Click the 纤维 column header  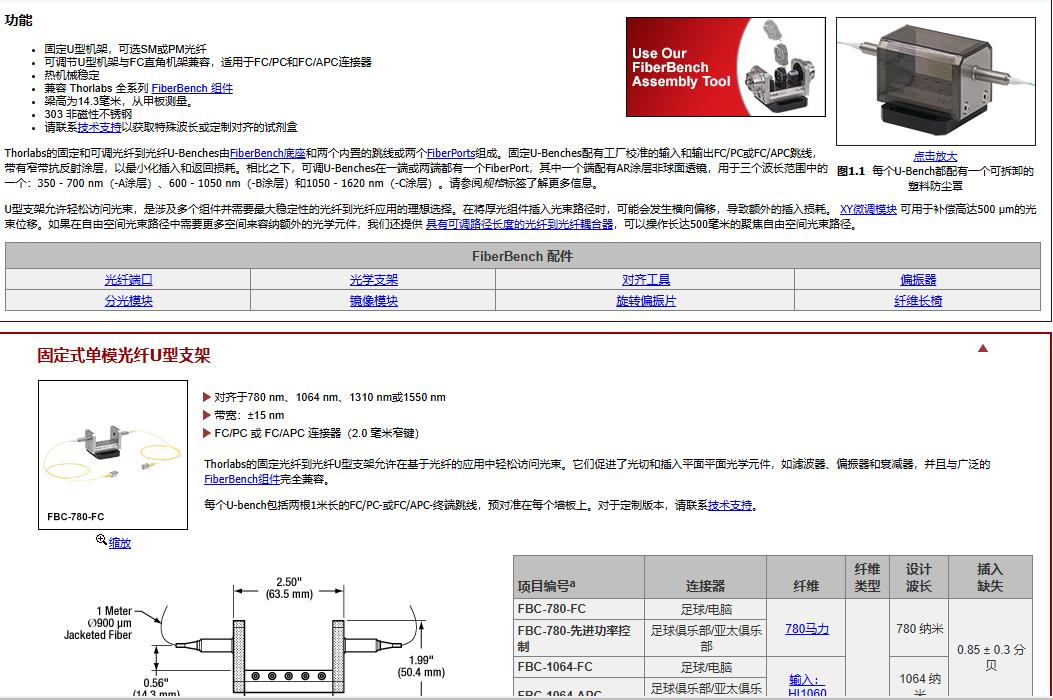point(806,577)
